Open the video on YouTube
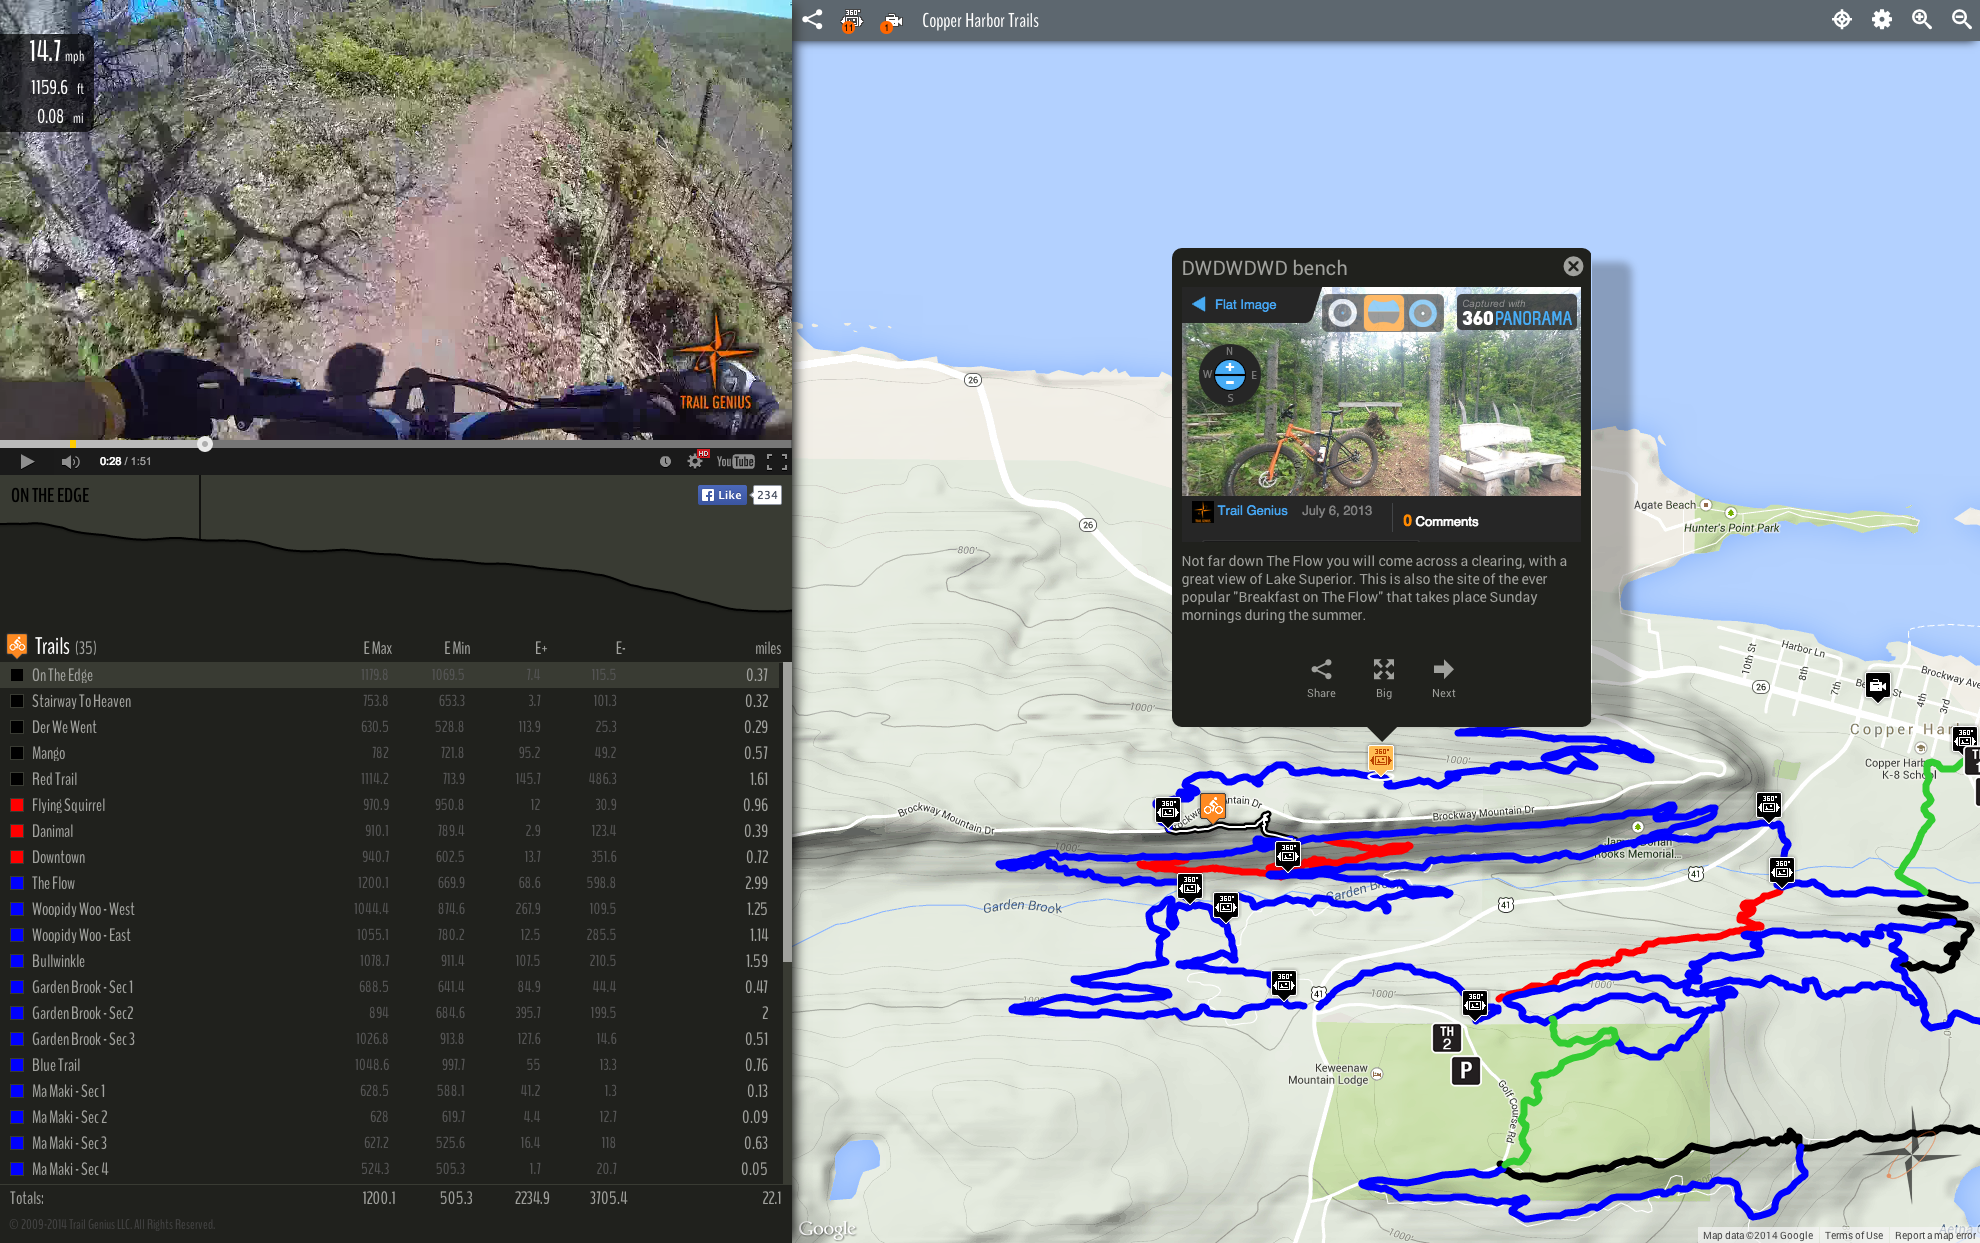Screen dimensions: 1980x1243 pyautogui.click(x=735, y=461)
